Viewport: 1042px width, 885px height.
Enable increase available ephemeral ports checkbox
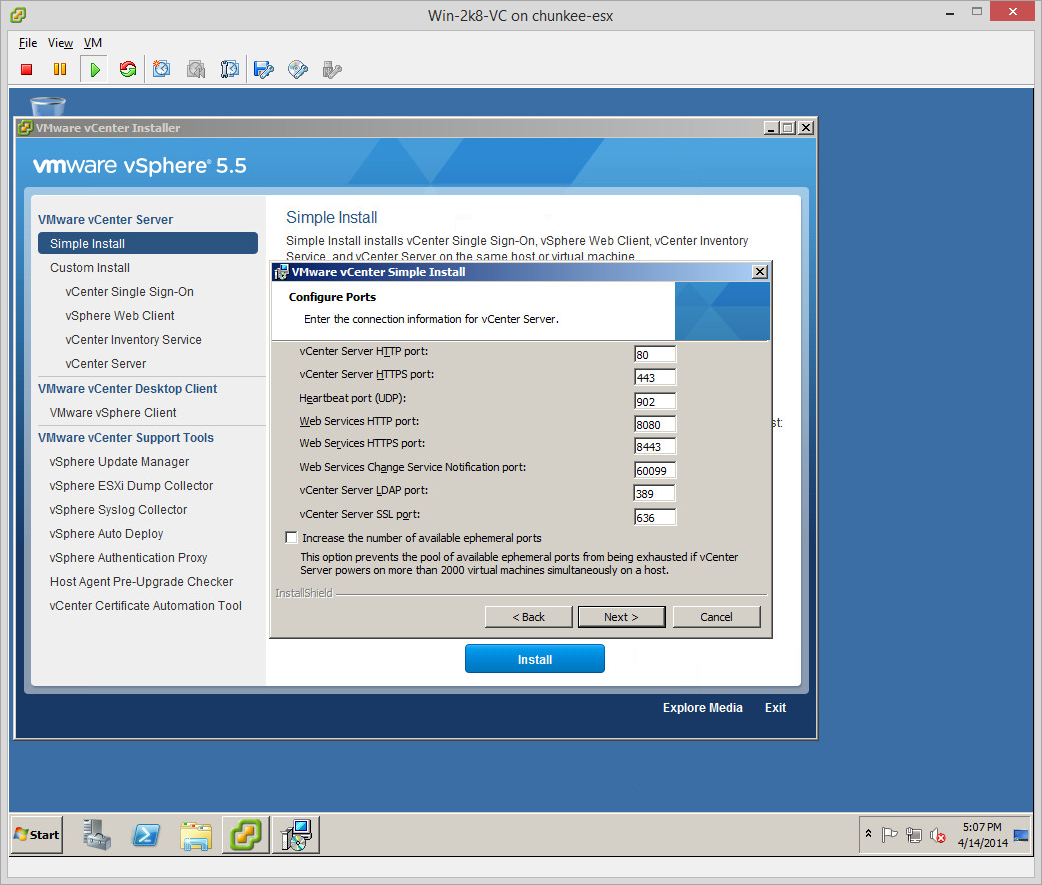[x=291, y=538]
